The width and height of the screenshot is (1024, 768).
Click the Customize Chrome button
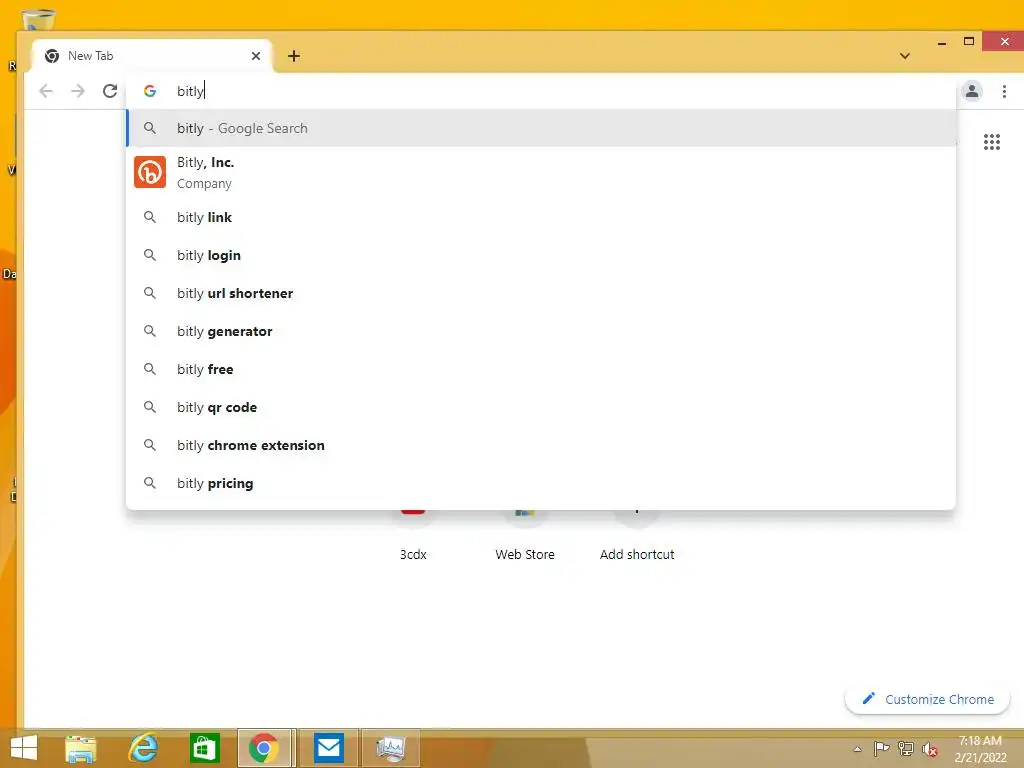927,699
